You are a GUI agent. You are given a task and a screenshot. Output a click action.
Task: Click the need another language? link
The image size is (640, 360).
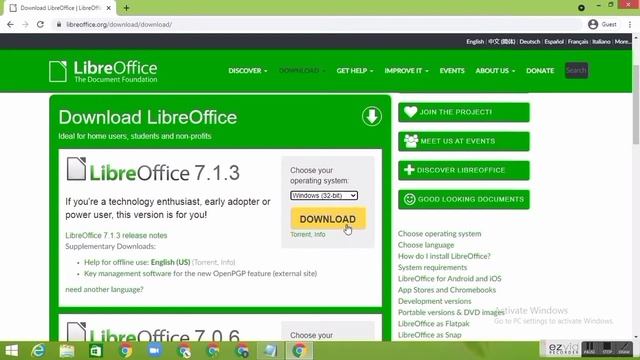click(x=104, y=289)
